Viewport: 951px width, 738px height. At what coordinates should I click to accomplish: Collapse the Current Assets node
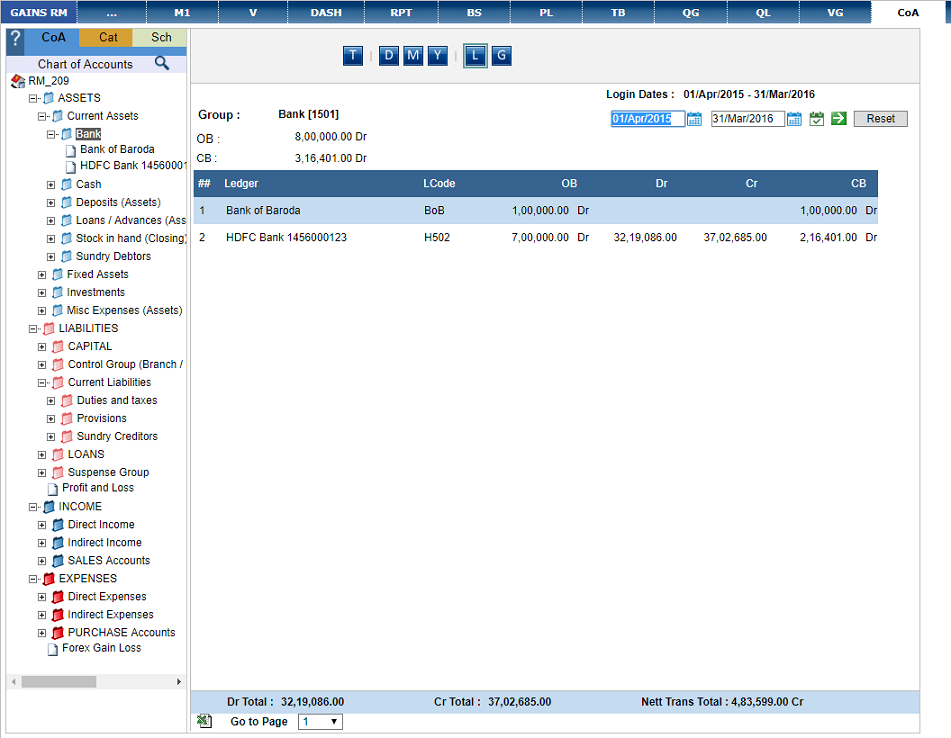click(42, 116)
